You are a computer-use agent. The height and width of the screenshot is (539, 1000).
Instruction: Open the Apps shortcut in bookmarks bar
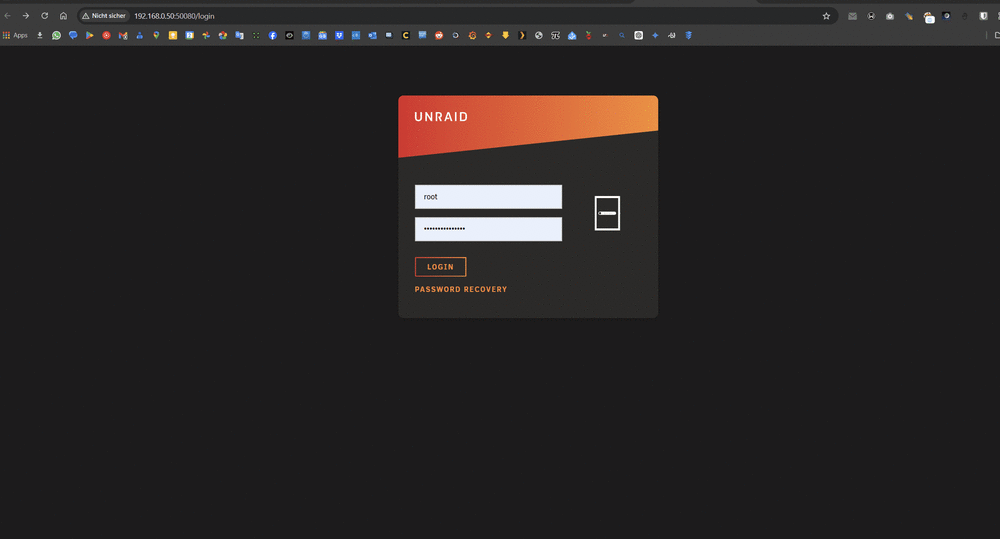point(15,36)
